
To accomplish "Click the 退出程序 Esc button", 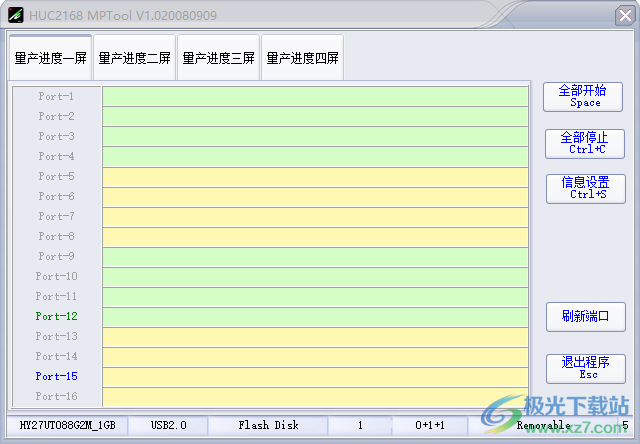I will (x=586, y=369).
